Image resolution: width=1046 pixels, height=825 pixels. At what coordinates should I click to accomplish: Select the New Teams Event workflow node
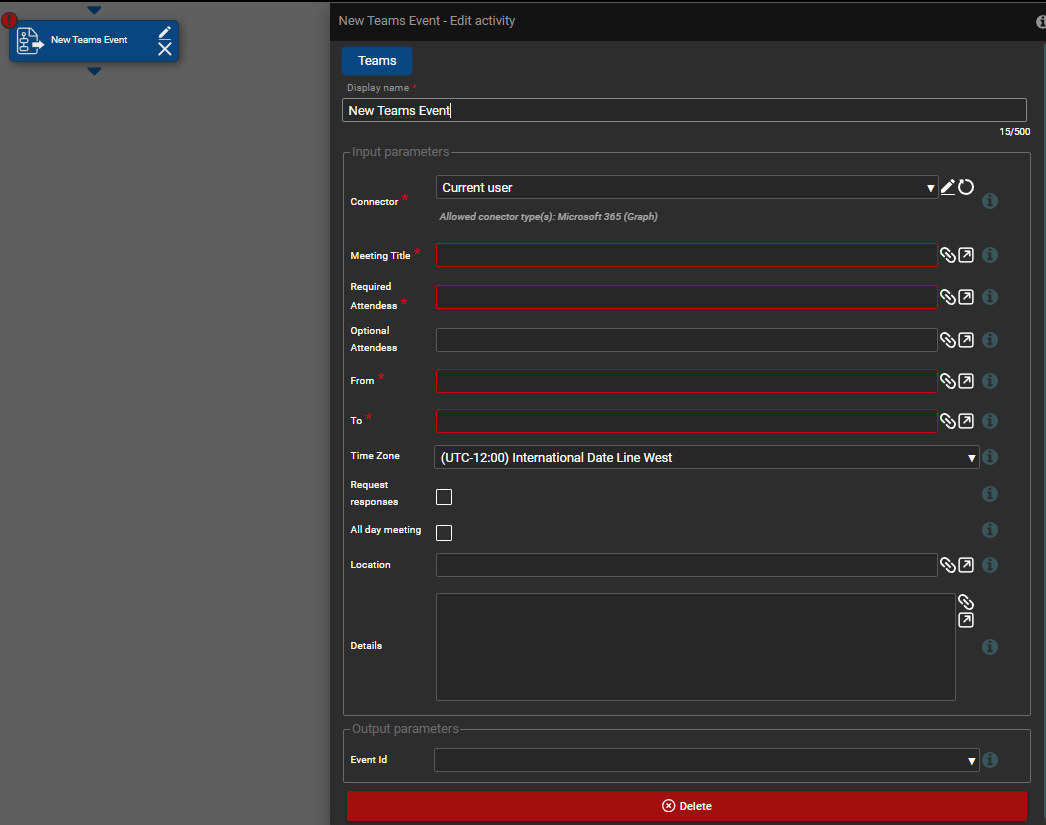pos(89,41)
